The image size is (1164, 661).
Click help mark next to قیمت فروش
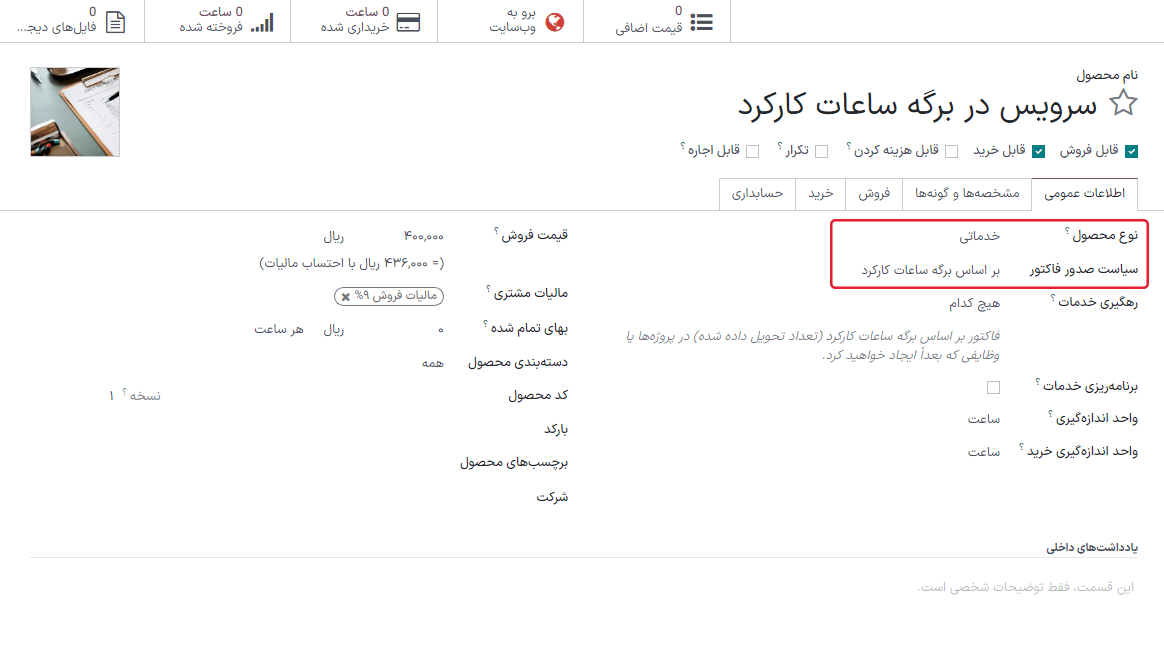click(496, 231)
